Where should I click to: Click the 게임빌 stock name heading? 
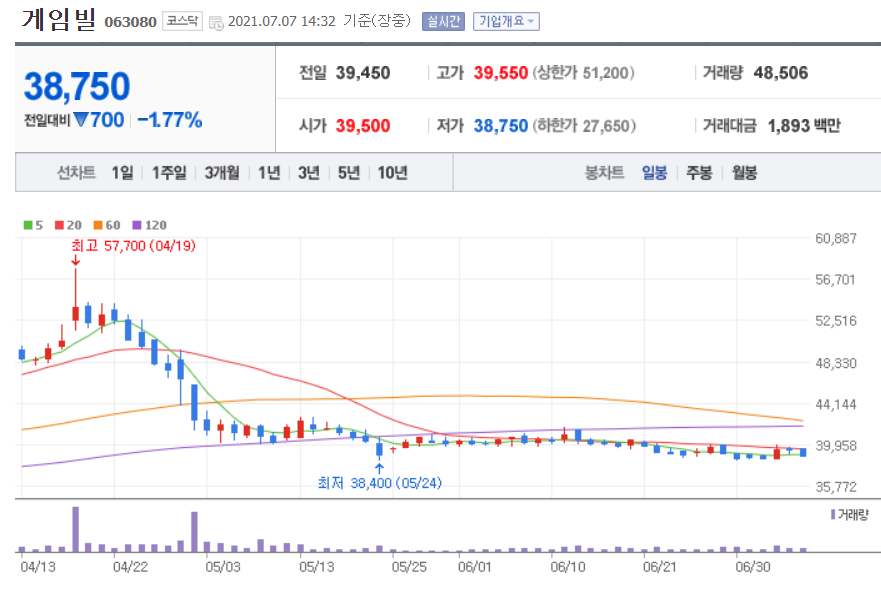click(x=59, y=19)
